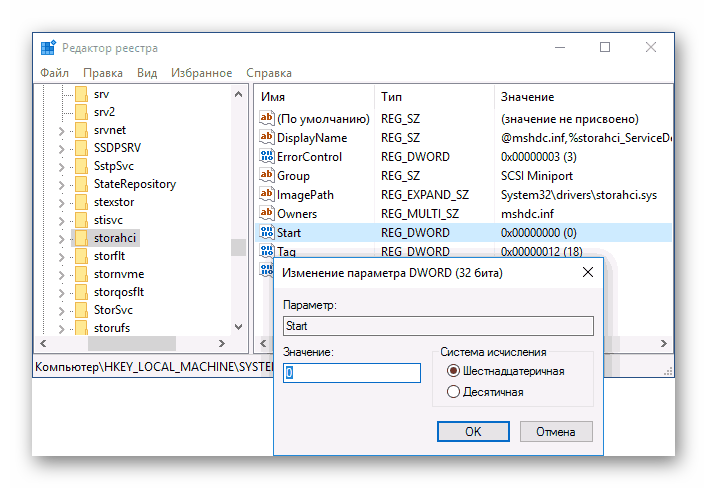Click the mshdc.inf value text
Image resolution: width=707 pixels, height=488 pixels.
tap(527, 214)
